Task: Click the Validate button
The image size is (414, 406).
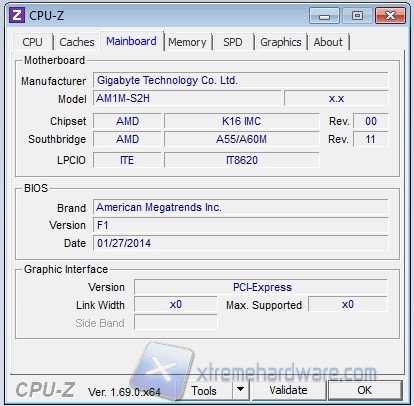Action: point(288,390)
